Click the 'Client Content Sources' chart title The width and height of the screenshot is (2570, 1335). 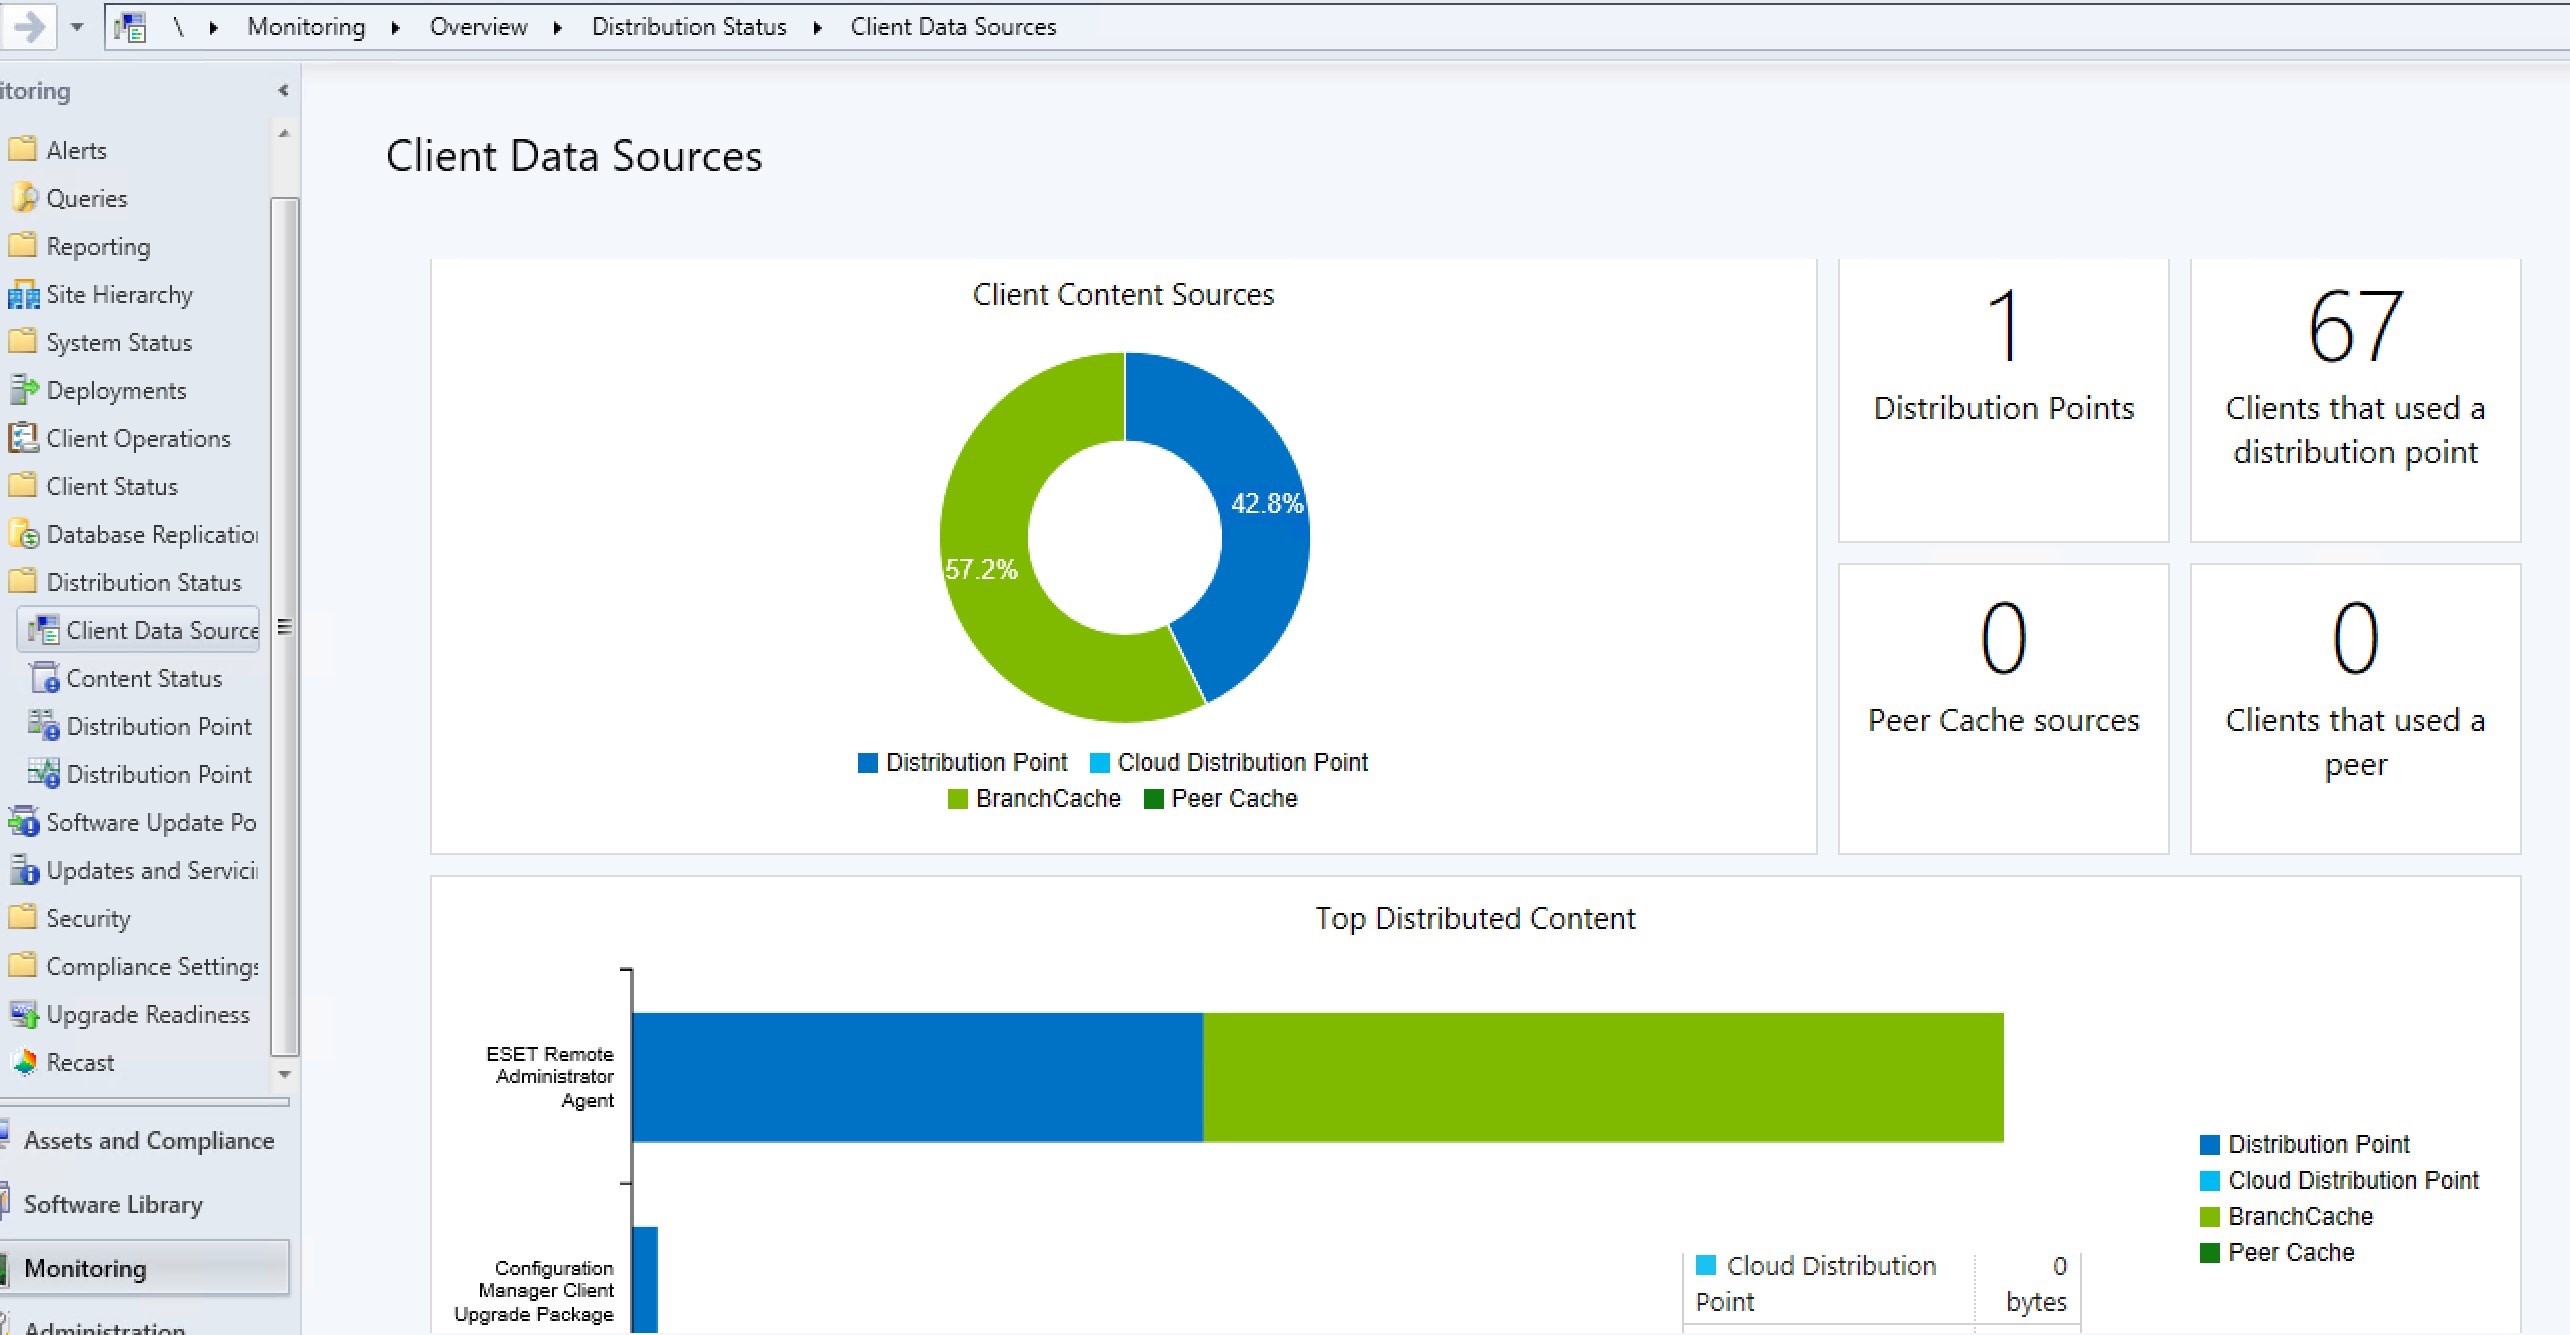(x=1123, y=294)
